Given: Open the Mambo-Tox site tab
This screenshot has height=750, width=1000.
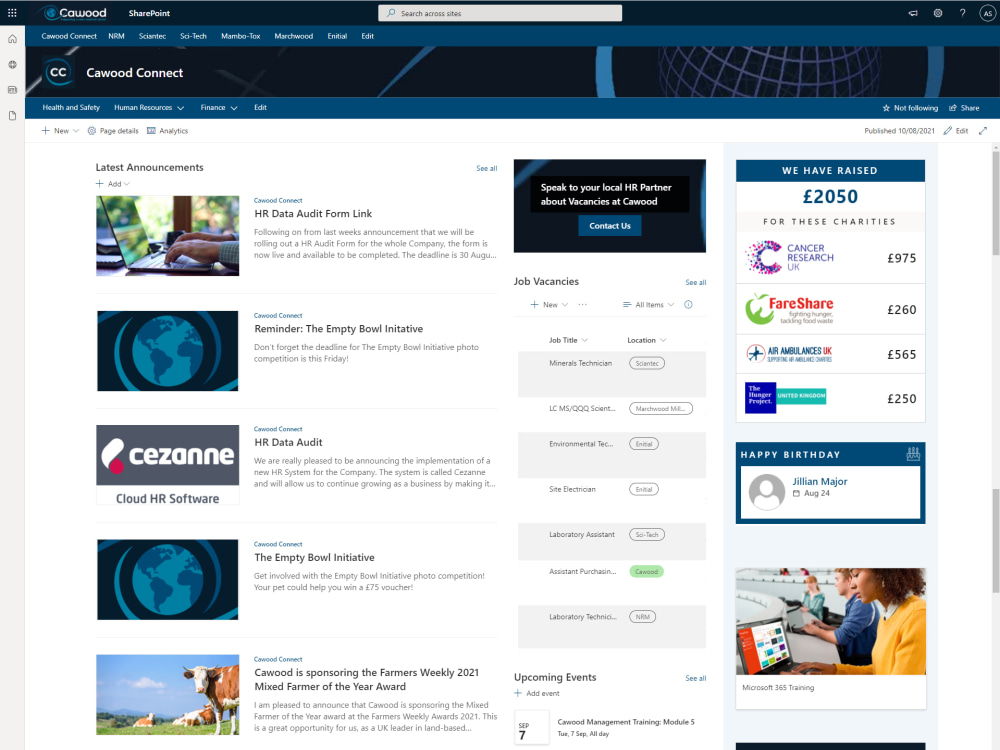Looking at the screenshot, I should (240, 36).
